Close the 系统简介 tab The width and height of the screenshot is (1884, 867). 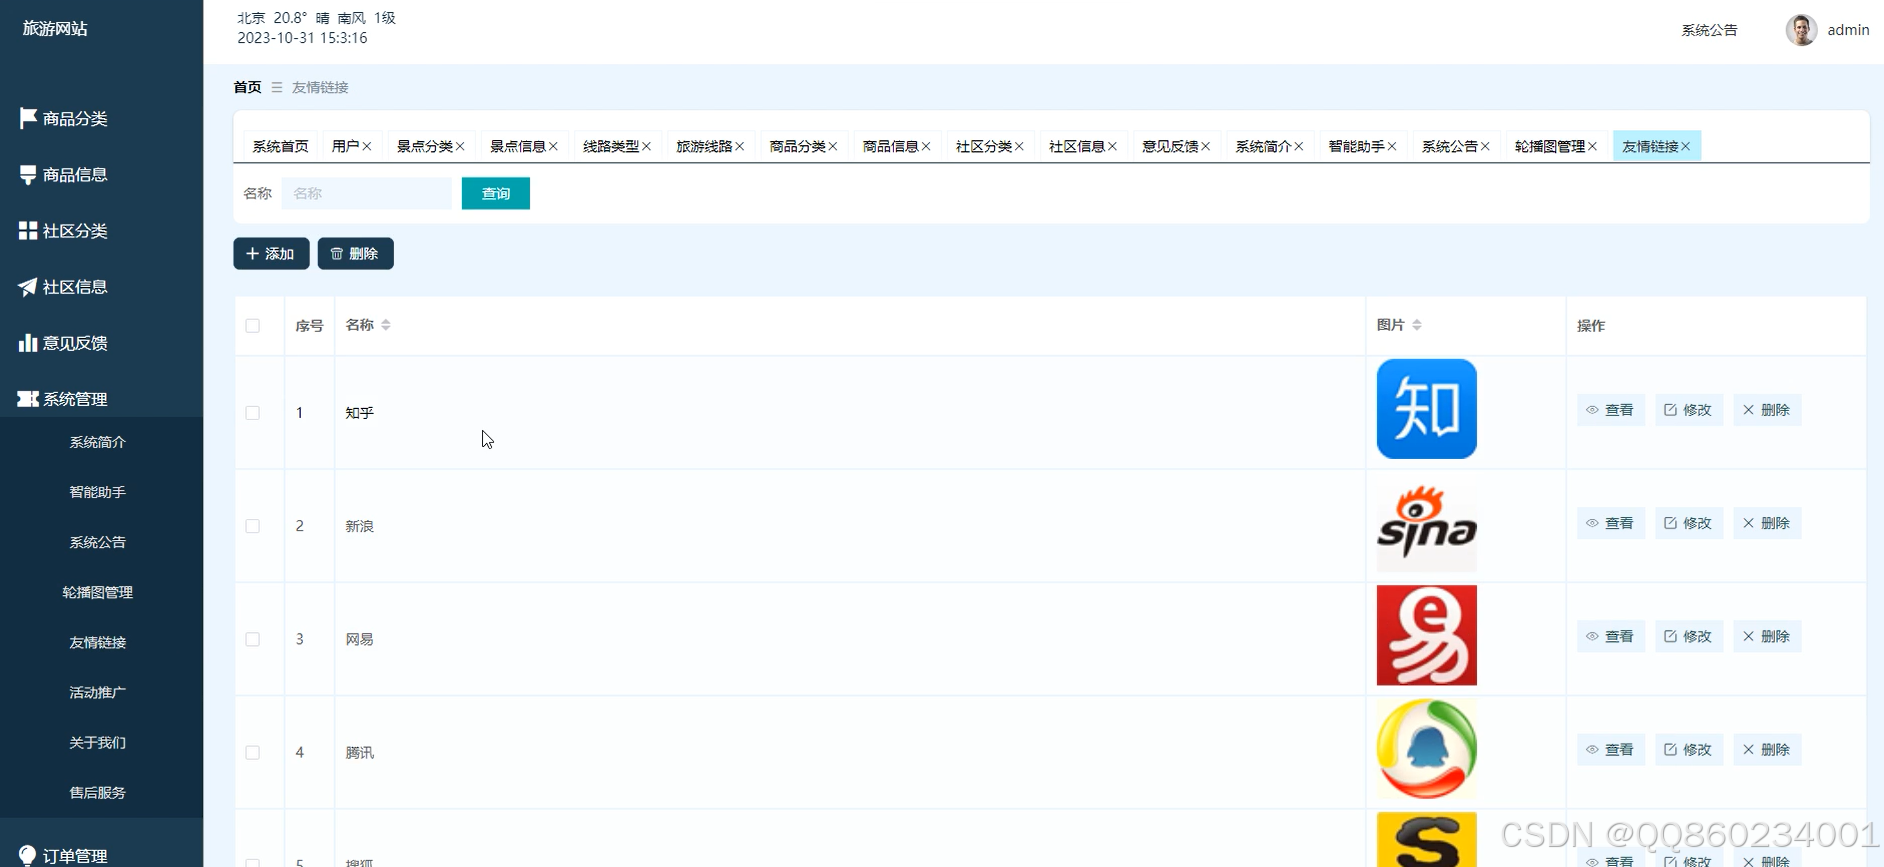pos(1299,146)
